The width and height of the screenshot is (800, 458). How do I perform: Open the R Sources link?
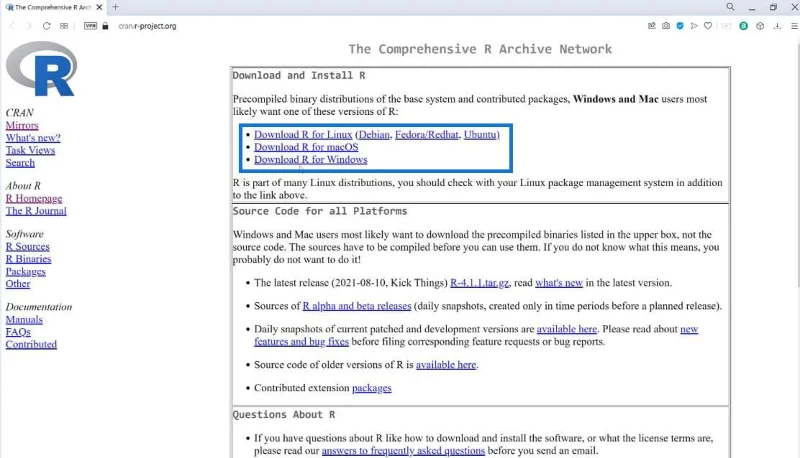coord(28,247)
